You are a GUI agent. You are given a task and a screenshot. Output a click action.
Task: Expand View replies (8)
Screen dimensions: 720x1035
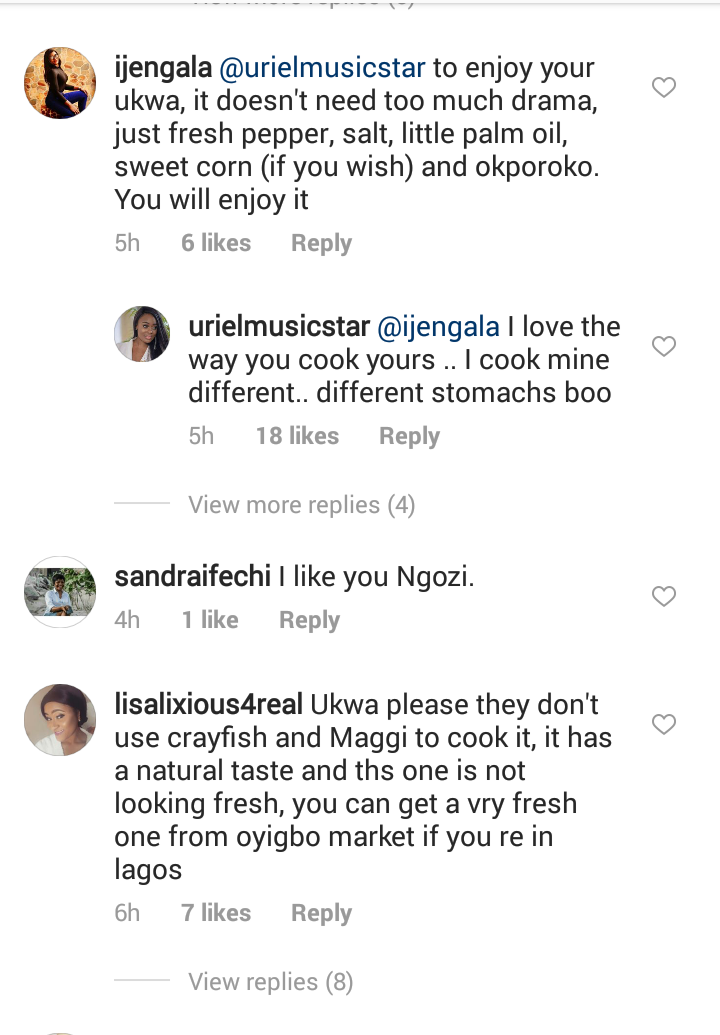click(271, 982)
